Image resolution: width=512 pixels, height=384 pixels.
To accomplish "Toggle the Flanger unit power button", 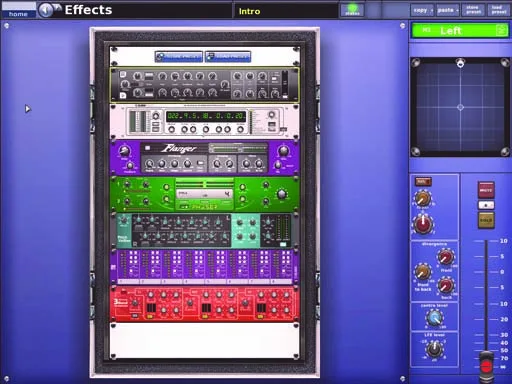I will (x=148, y=148).
